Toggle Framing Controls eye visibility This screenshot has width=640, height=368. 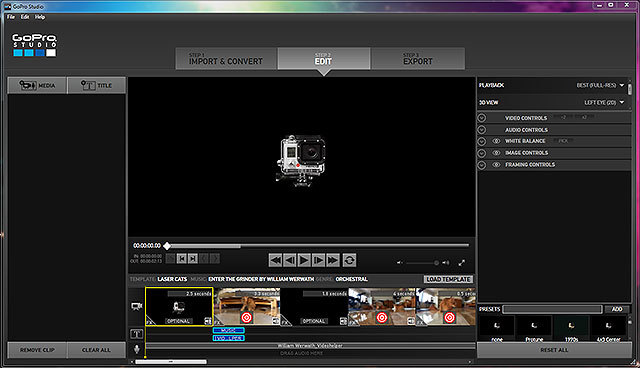click(496, 165)
